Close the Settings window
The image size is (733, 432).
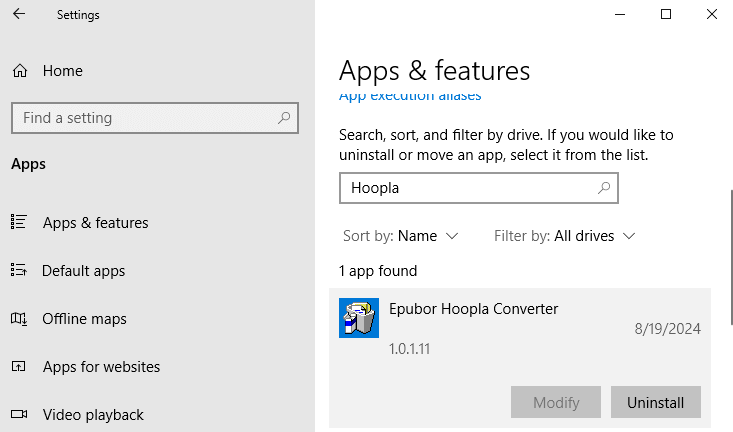click(x=711, y=14)
